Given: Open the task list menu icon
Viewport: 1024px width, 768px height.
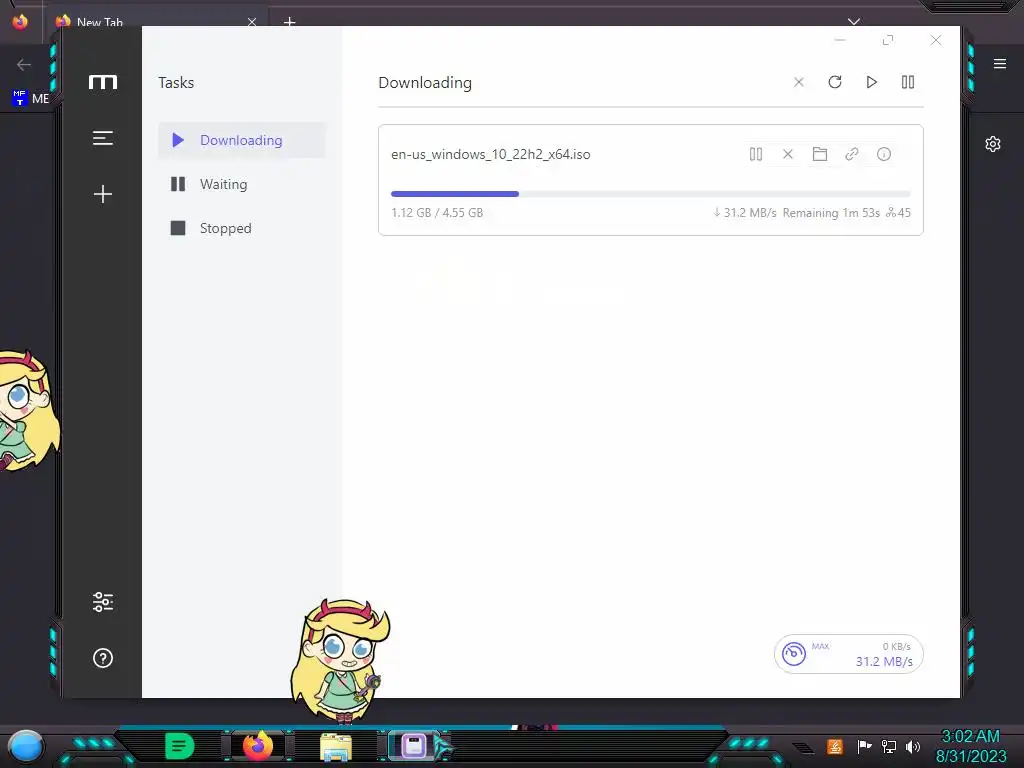Looking at the screenshot, I should click(x=103, y=138).
